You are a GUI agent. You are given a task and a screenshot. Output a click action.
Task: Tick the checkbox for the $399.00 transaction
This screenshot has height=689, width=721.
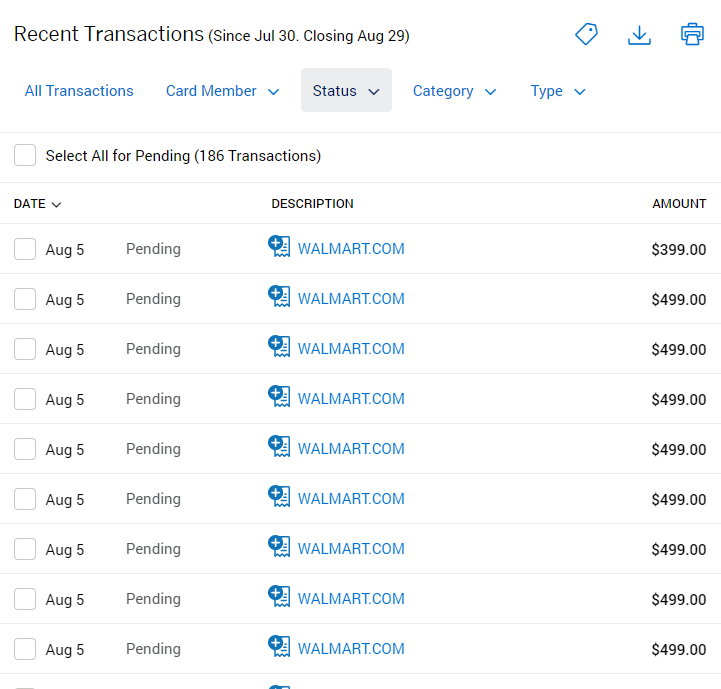[x=25, y=249]
